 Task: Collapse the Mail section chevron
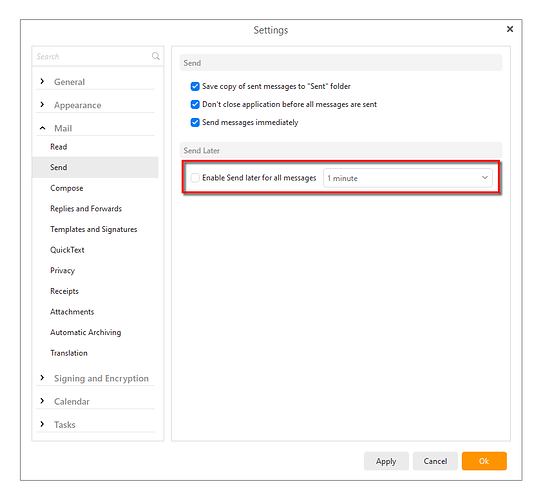pyautogui.click(x=42, y=128)
